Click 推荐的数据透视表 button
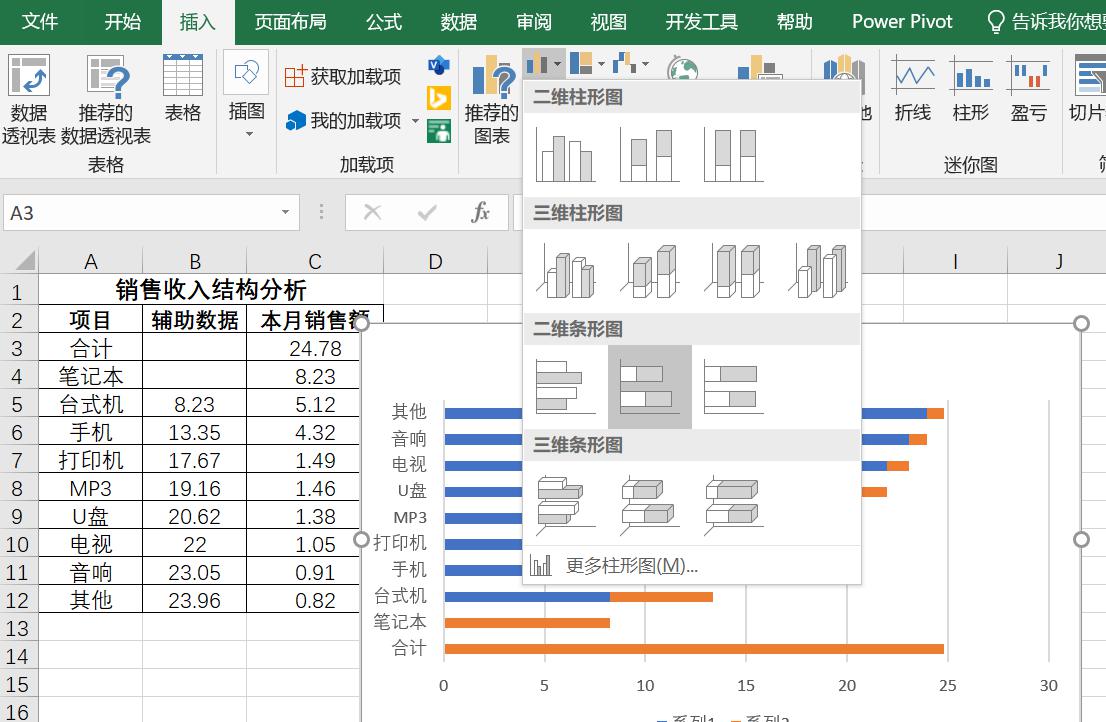This screenshot has width=1106, height=722. click(x=106, y=99)
